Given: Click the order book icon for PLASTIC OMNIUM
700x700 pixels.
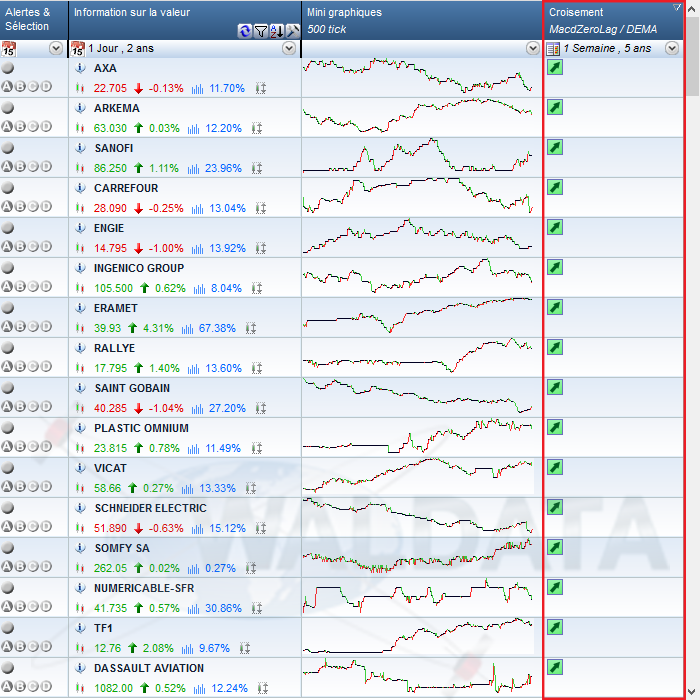Looking at the screenshot, I should tap(257, 448).
